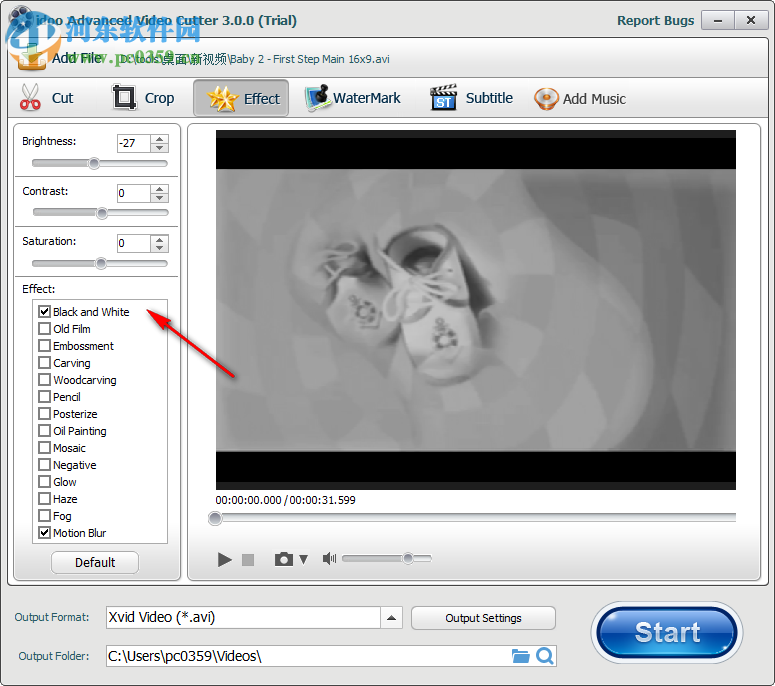The width and height of the screenshot is (775, 686).
Task: Enable the Glow effect
Action: click(x=44, y=481)
